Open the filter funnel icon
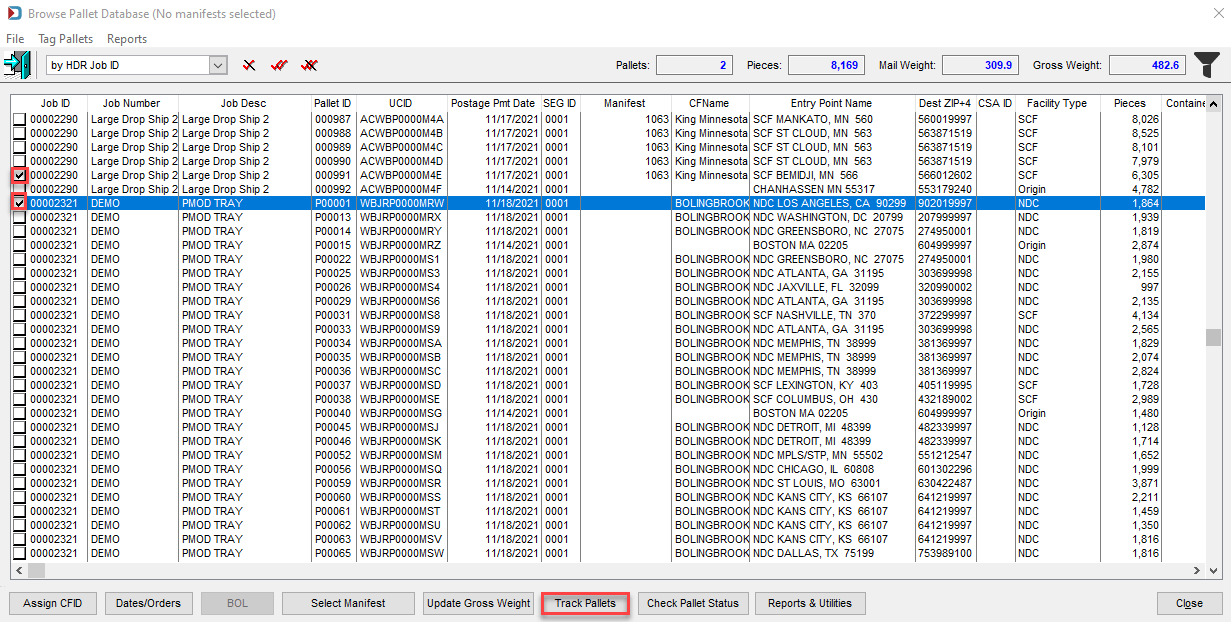This screenshot has height=622, width=1231. [1207, 65]
